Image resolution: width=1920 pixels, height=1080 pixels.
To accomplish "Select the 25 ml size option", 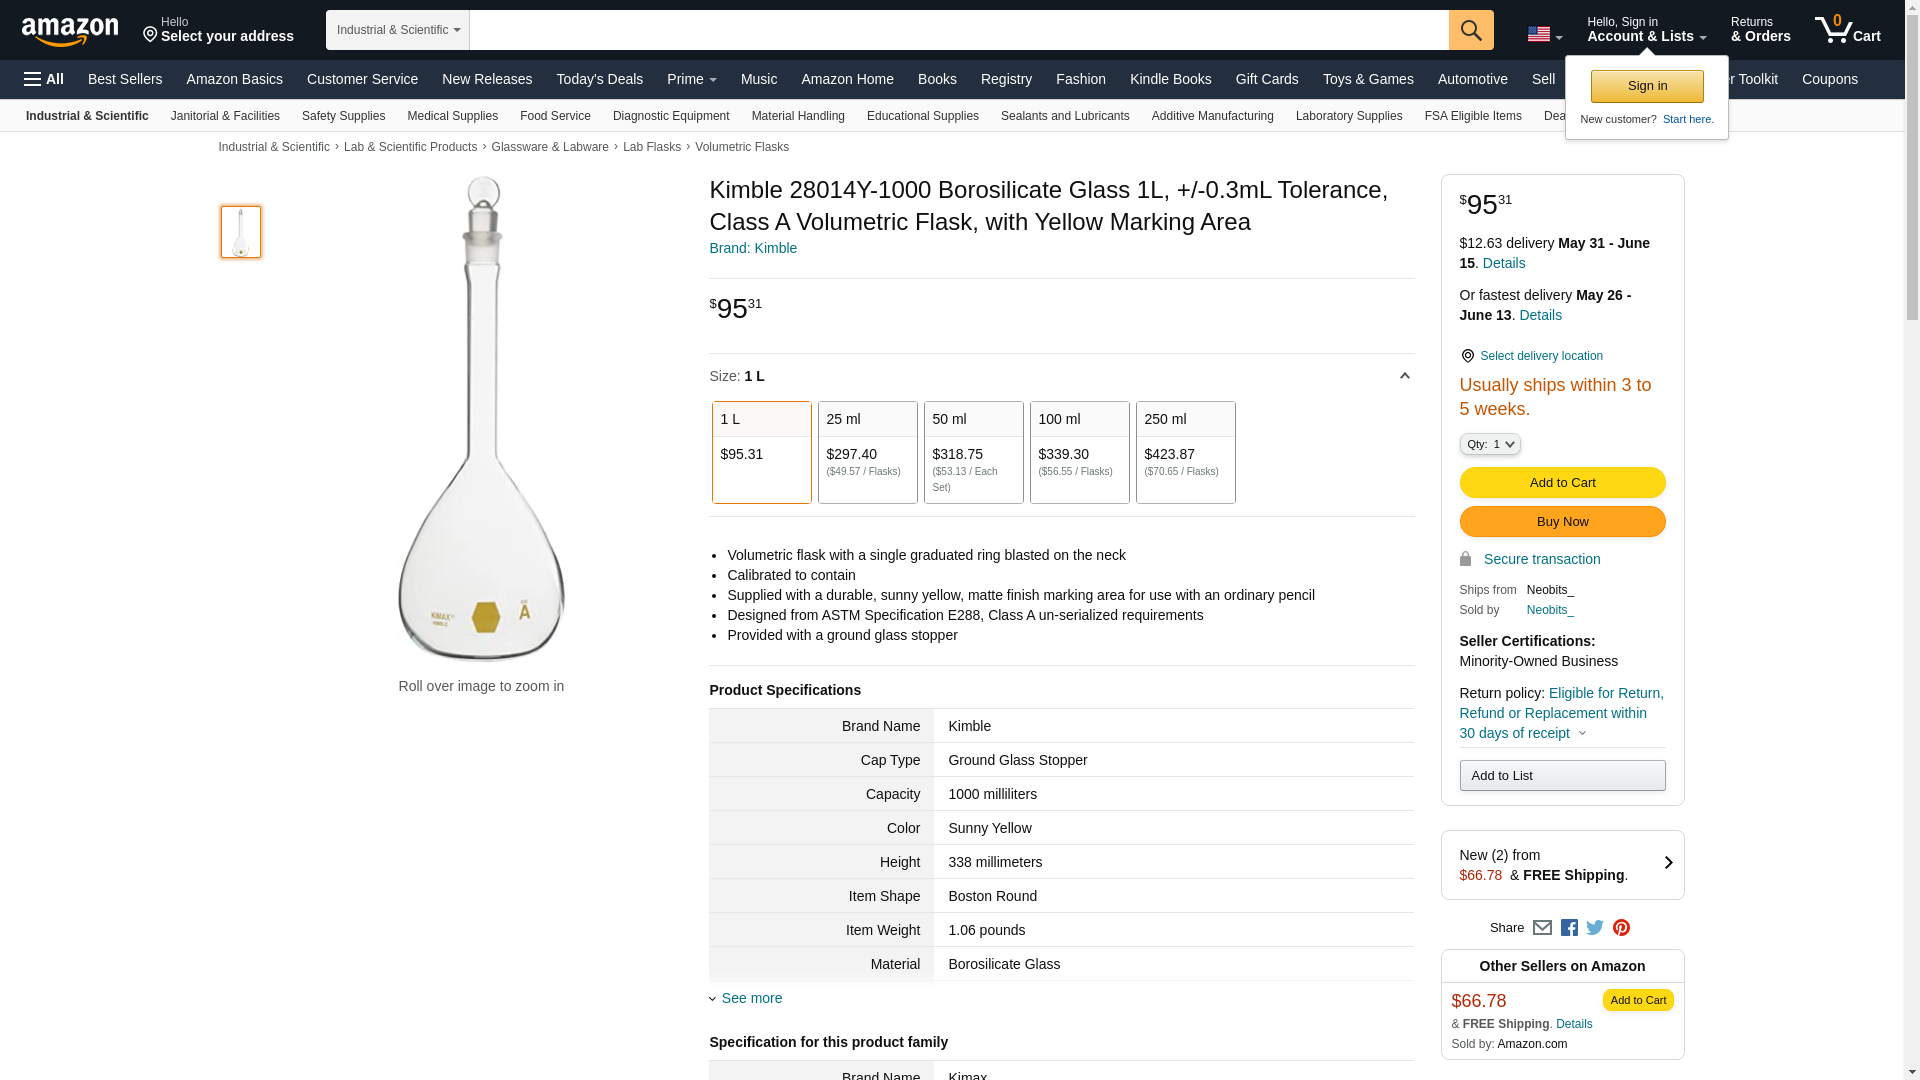I will (x=867, y=452).
